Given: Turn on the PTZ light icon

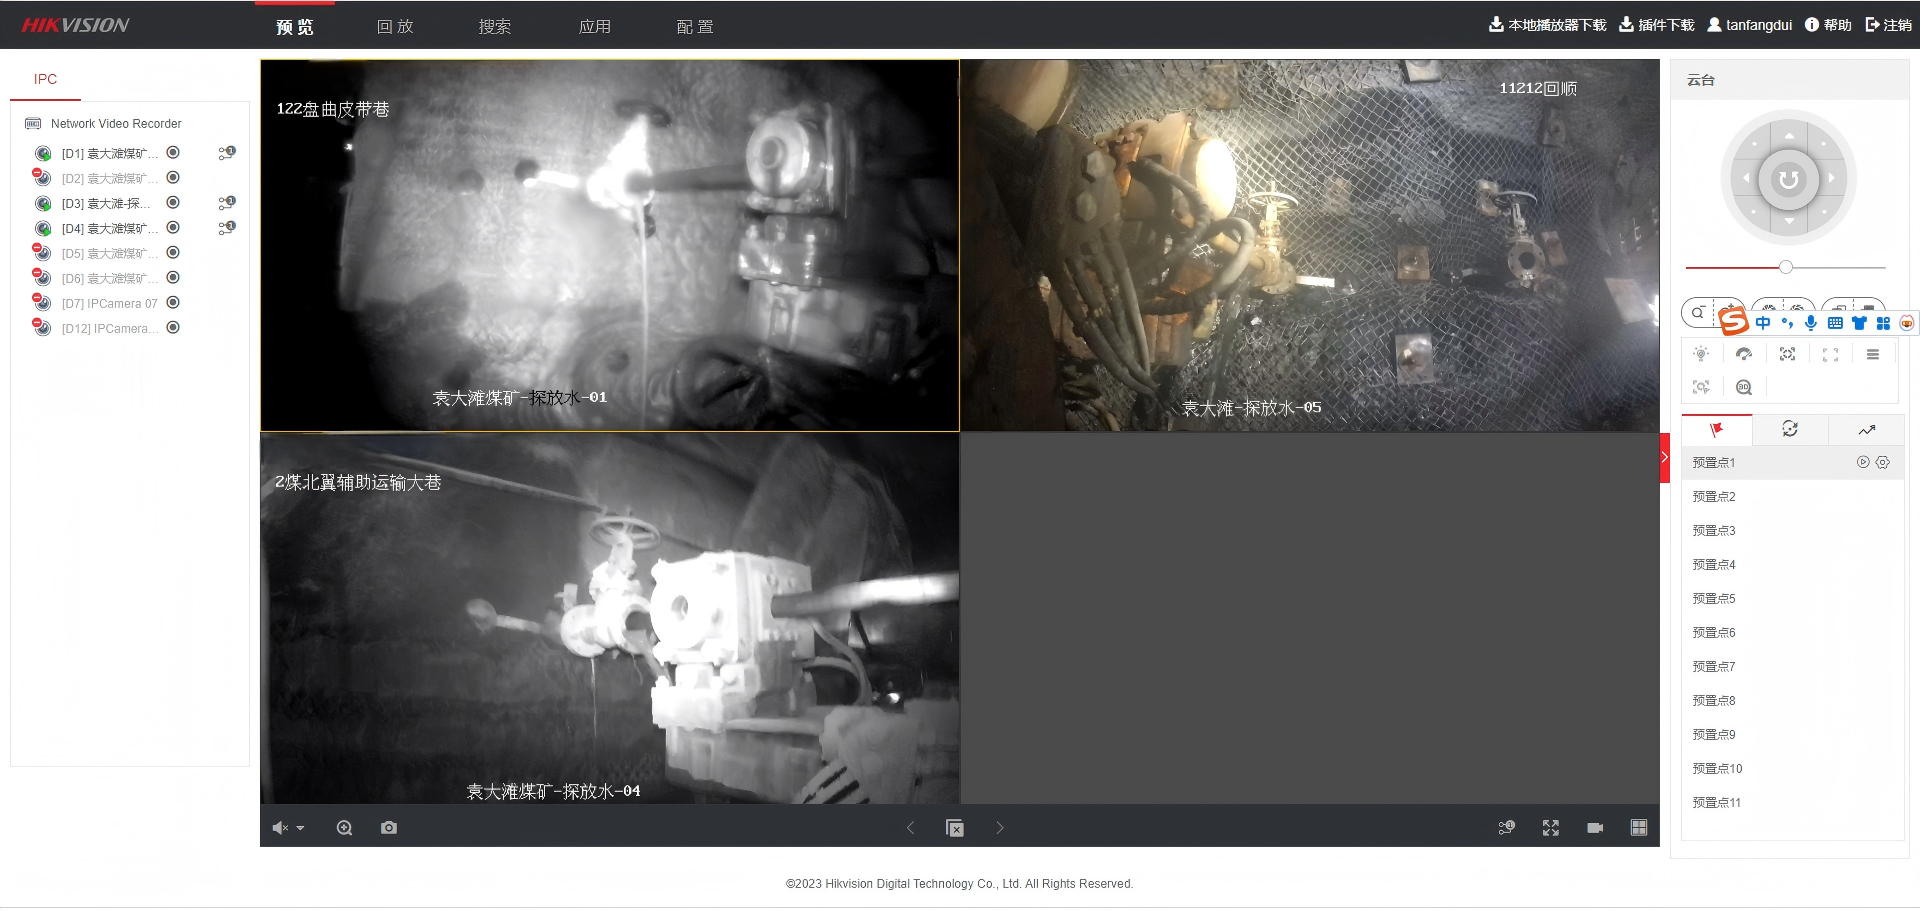Looking at the screenshot, I should pyautogui.click(x=1701, y=355).
